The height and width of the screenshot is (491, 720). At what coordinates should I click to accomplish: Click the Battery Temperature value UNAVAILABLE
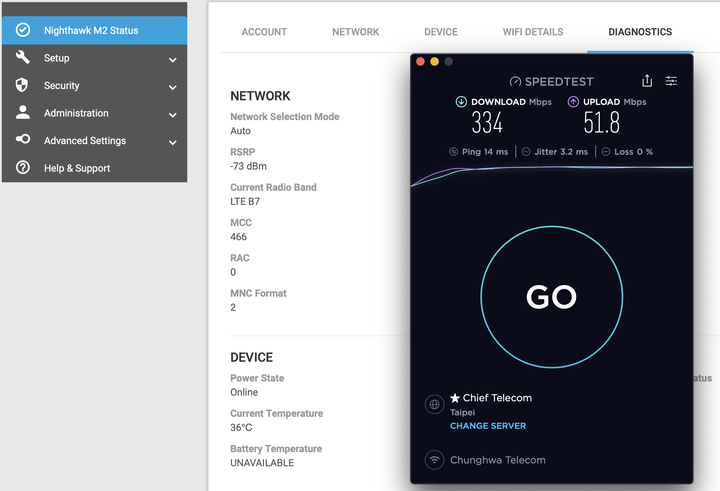(x=262, y=463)
